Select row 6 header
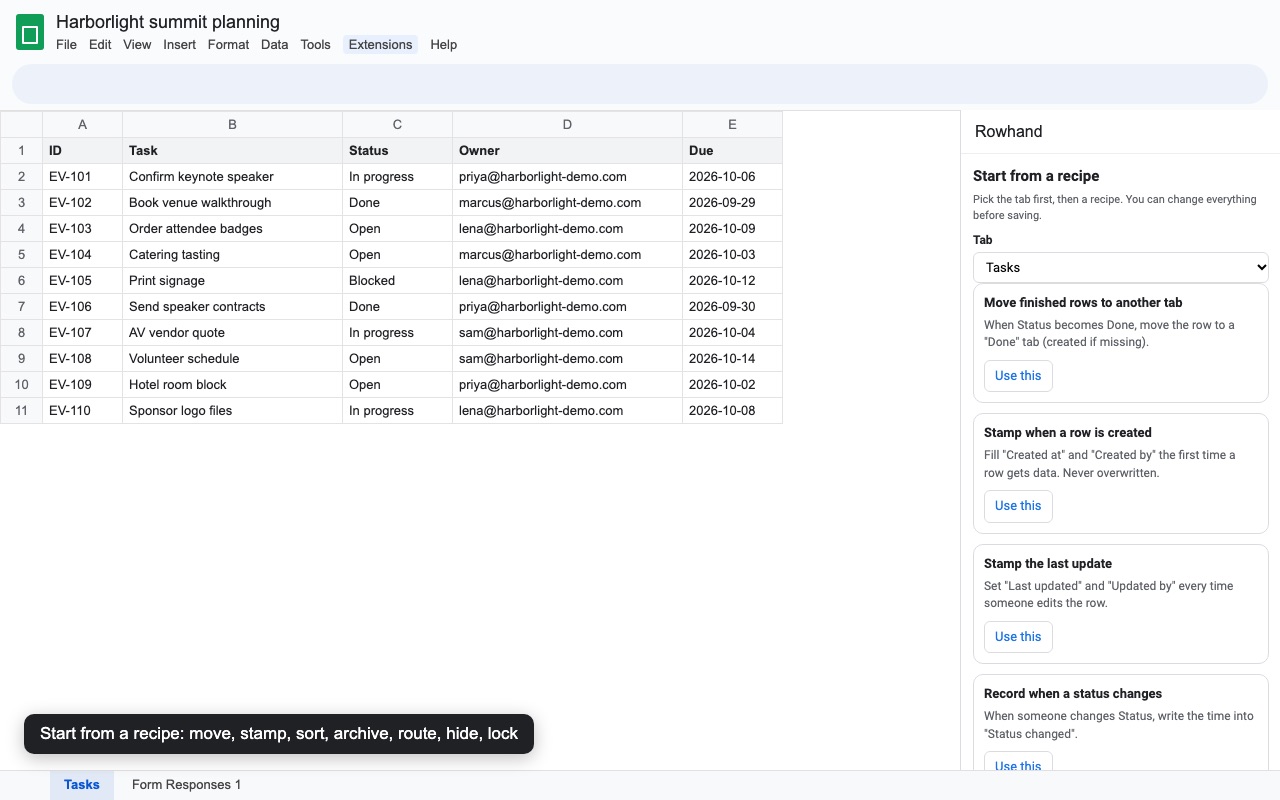Screen dimensions: 1280x800 21,281
